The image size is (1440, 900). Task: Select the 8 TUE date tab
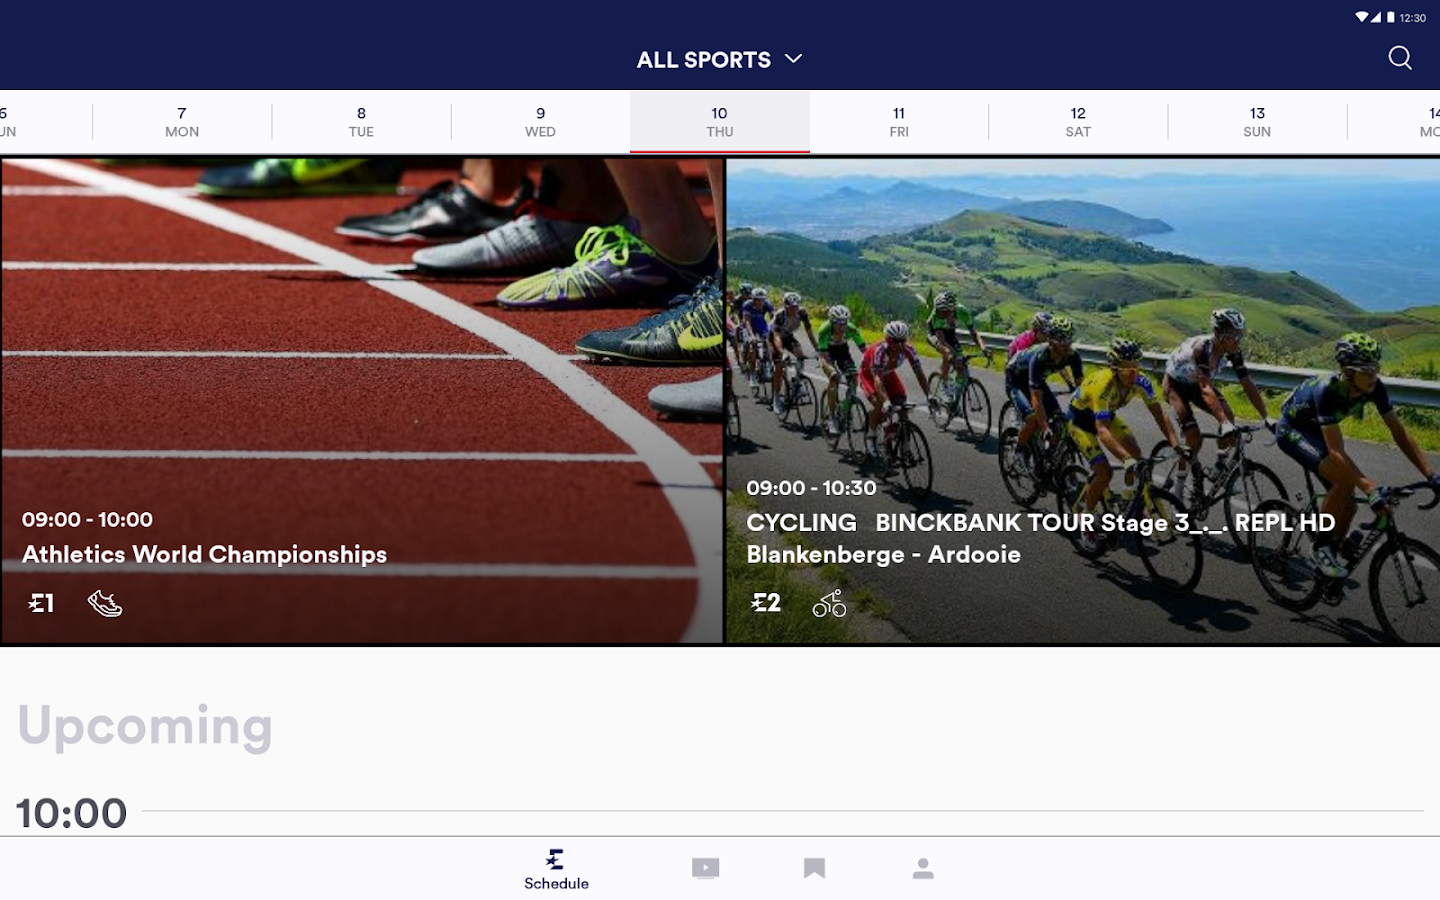click(x=361, y=122)
